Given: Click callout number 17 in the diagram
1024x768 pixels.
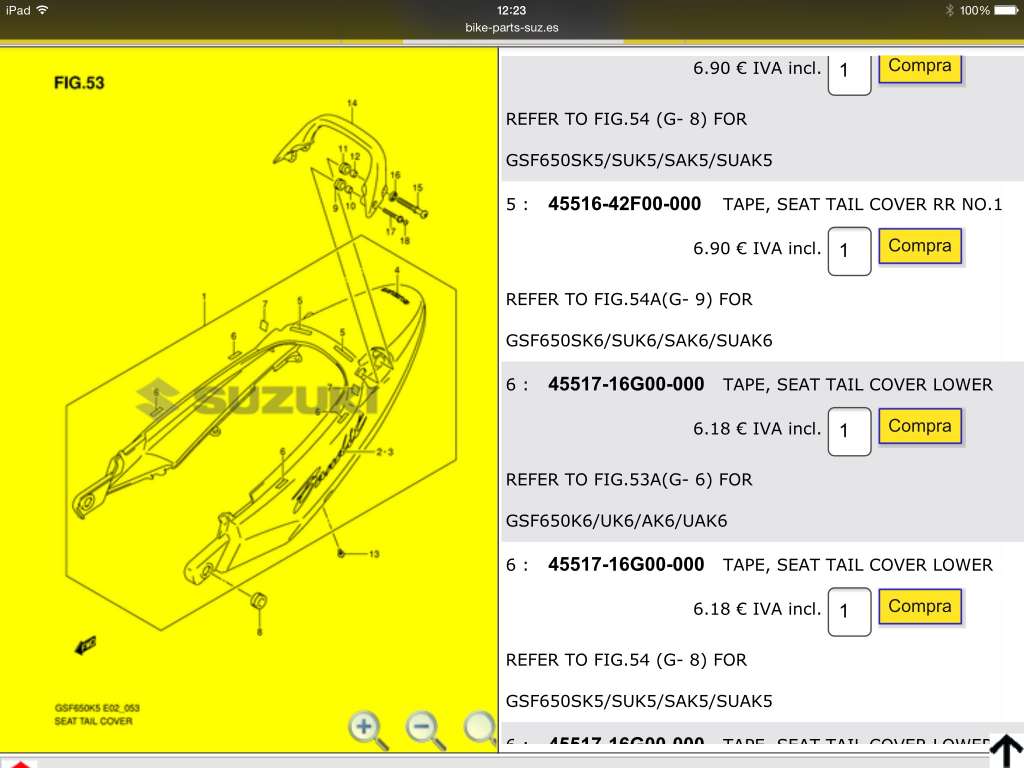Looking at the screenshot, I should click(391, 231).
